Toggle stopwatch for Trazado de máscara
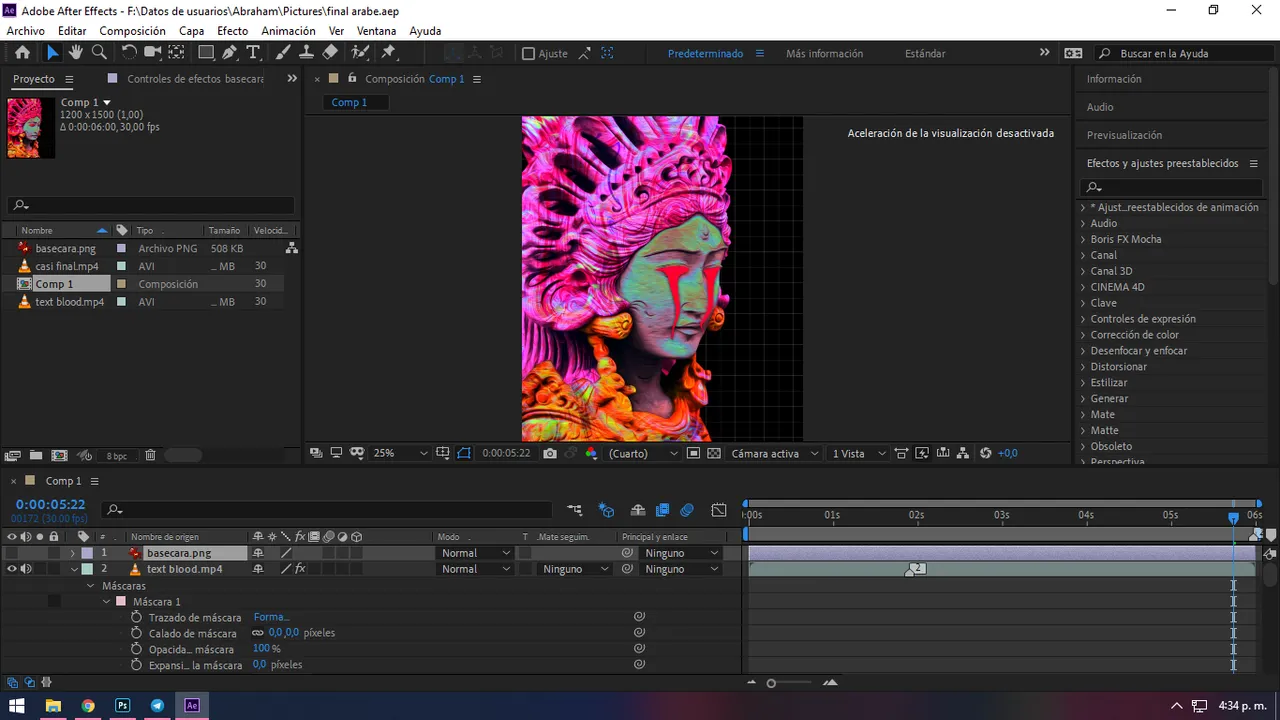This screenshot has height=720, width=1280. tap(136, 617)
